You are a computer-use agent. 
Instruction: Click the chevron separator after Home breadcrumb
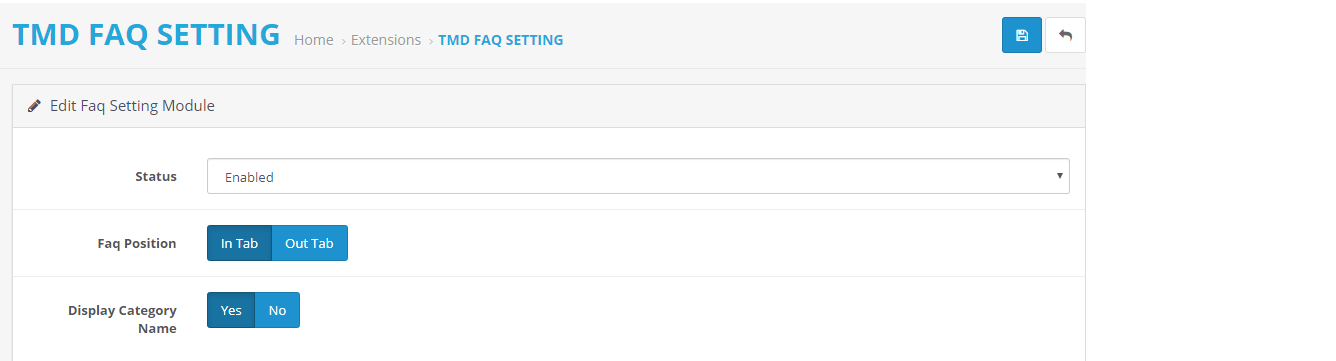[x=342, y=41]
